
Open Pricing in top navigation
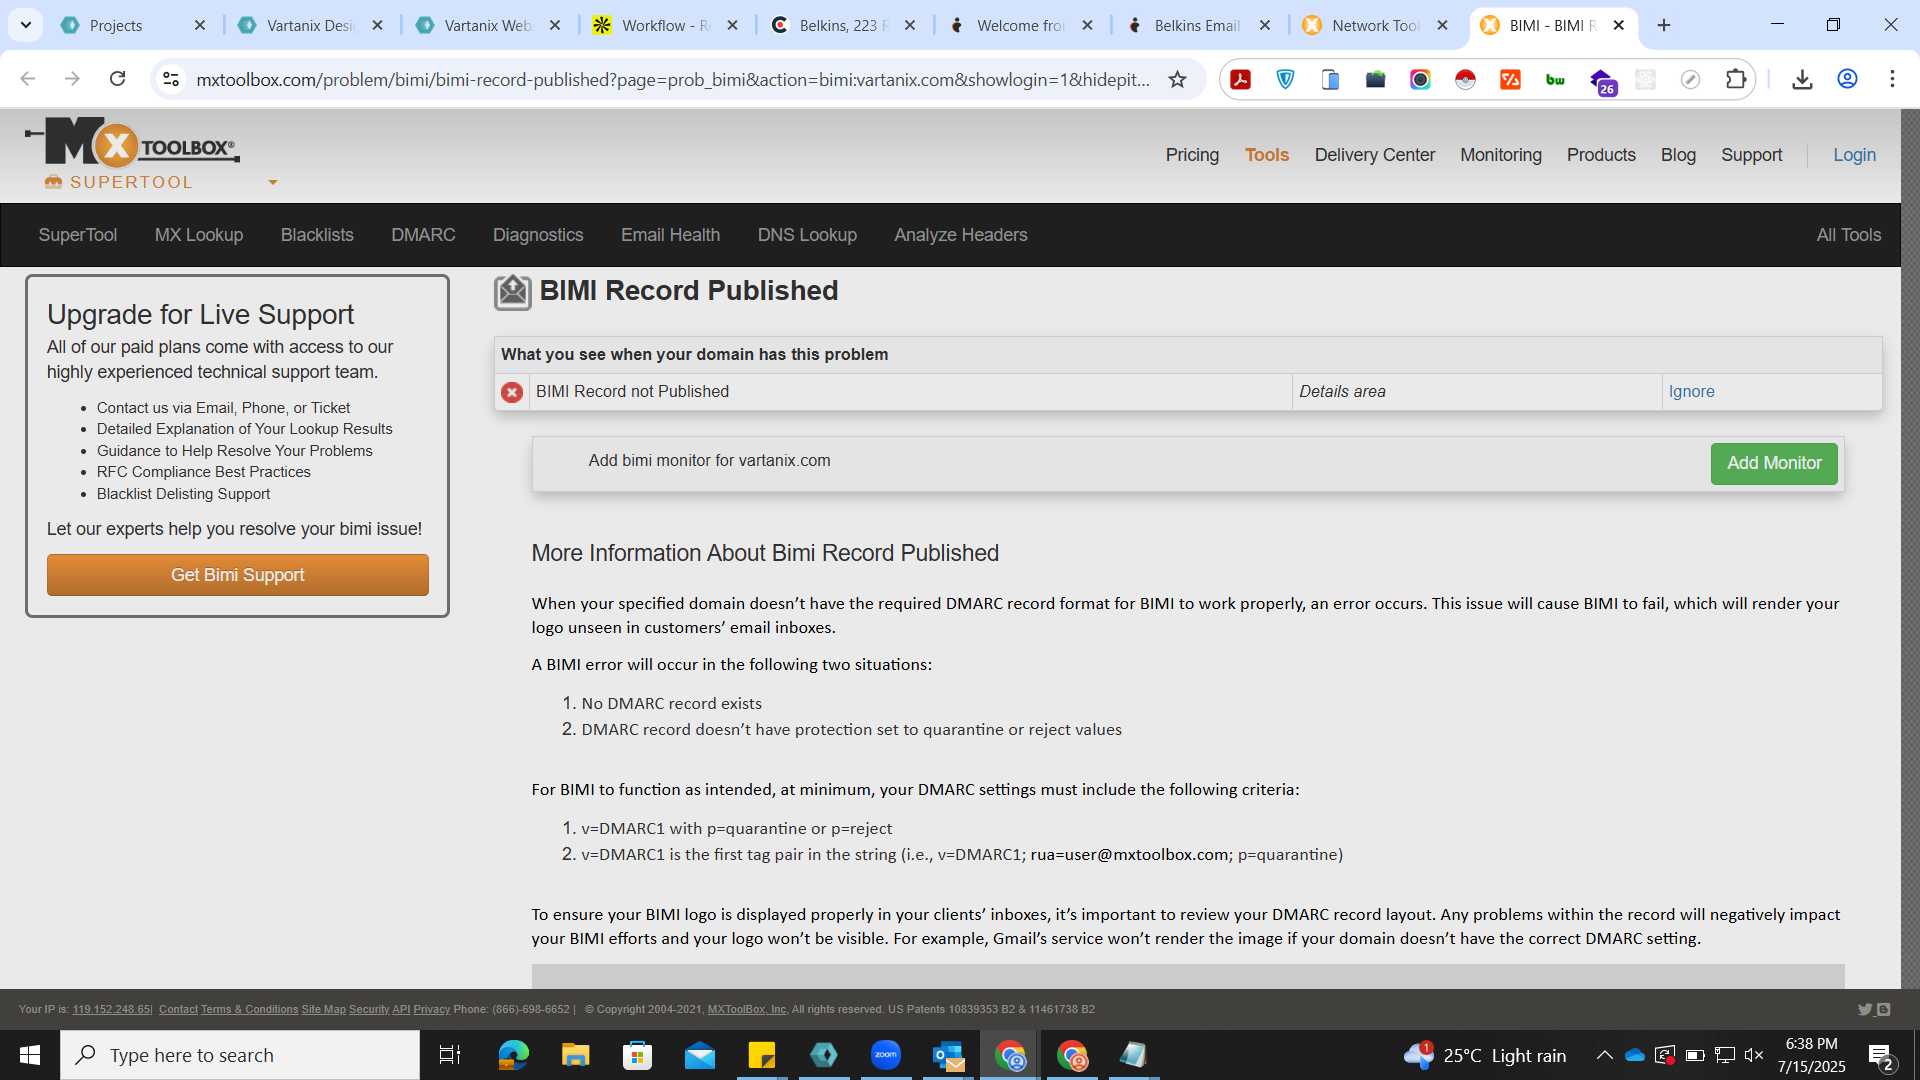[x=1192, y=155]
